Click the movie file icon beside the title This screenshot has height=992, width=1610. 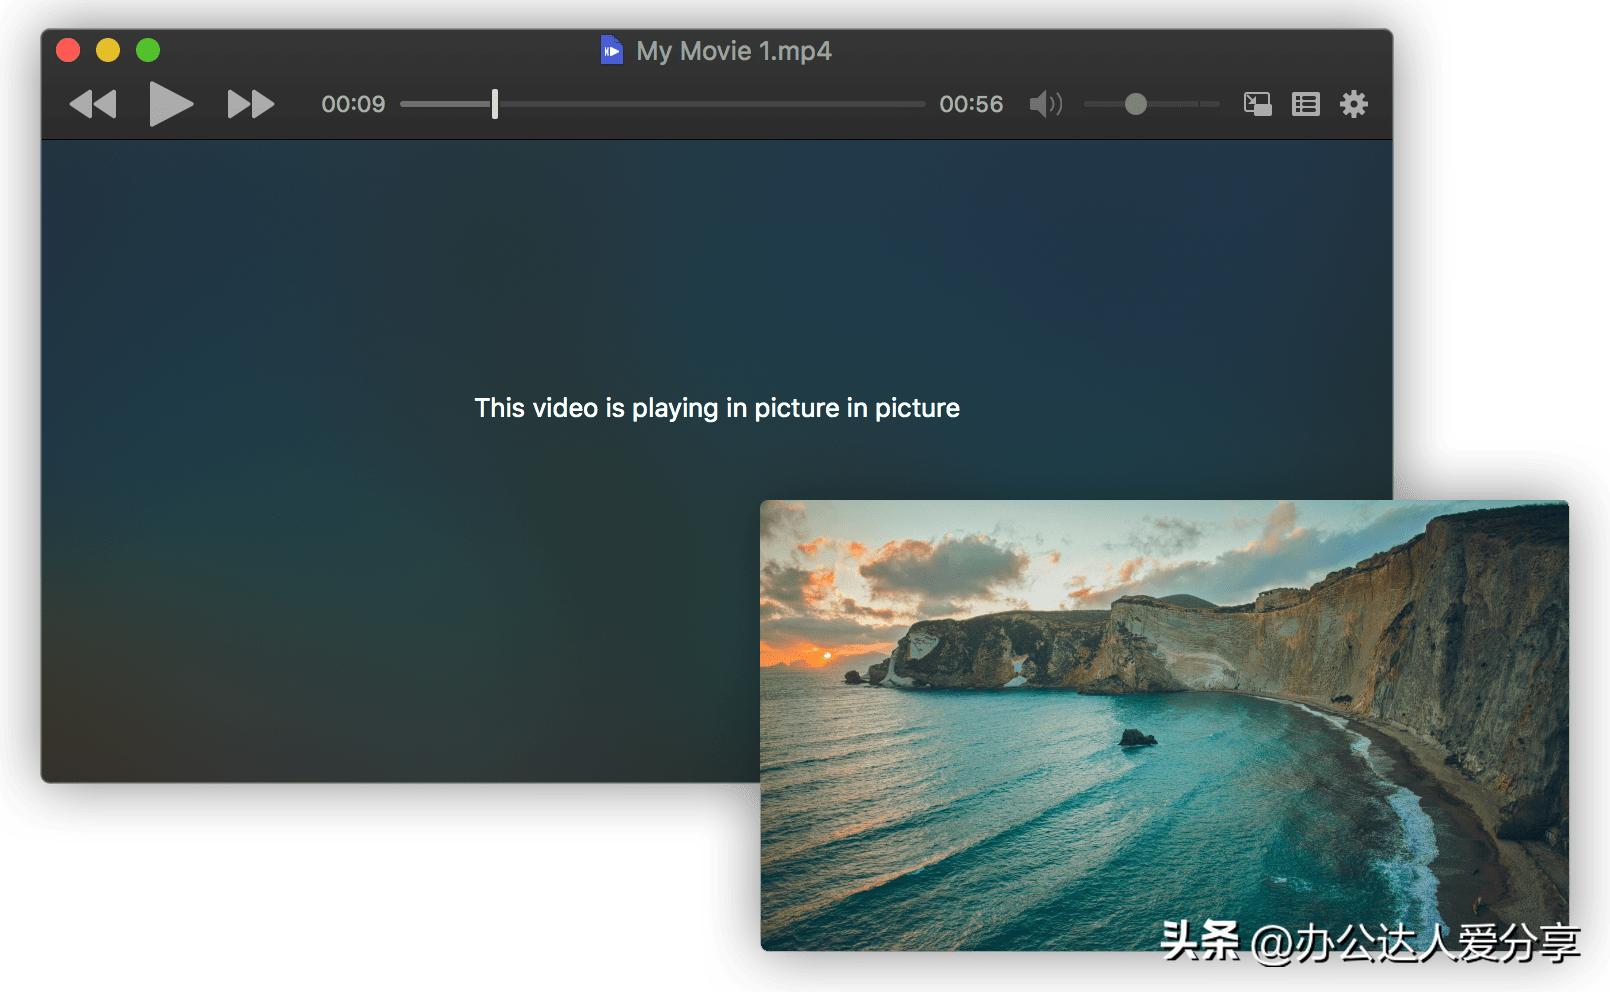pyautogui.click(x=611, y=51)
